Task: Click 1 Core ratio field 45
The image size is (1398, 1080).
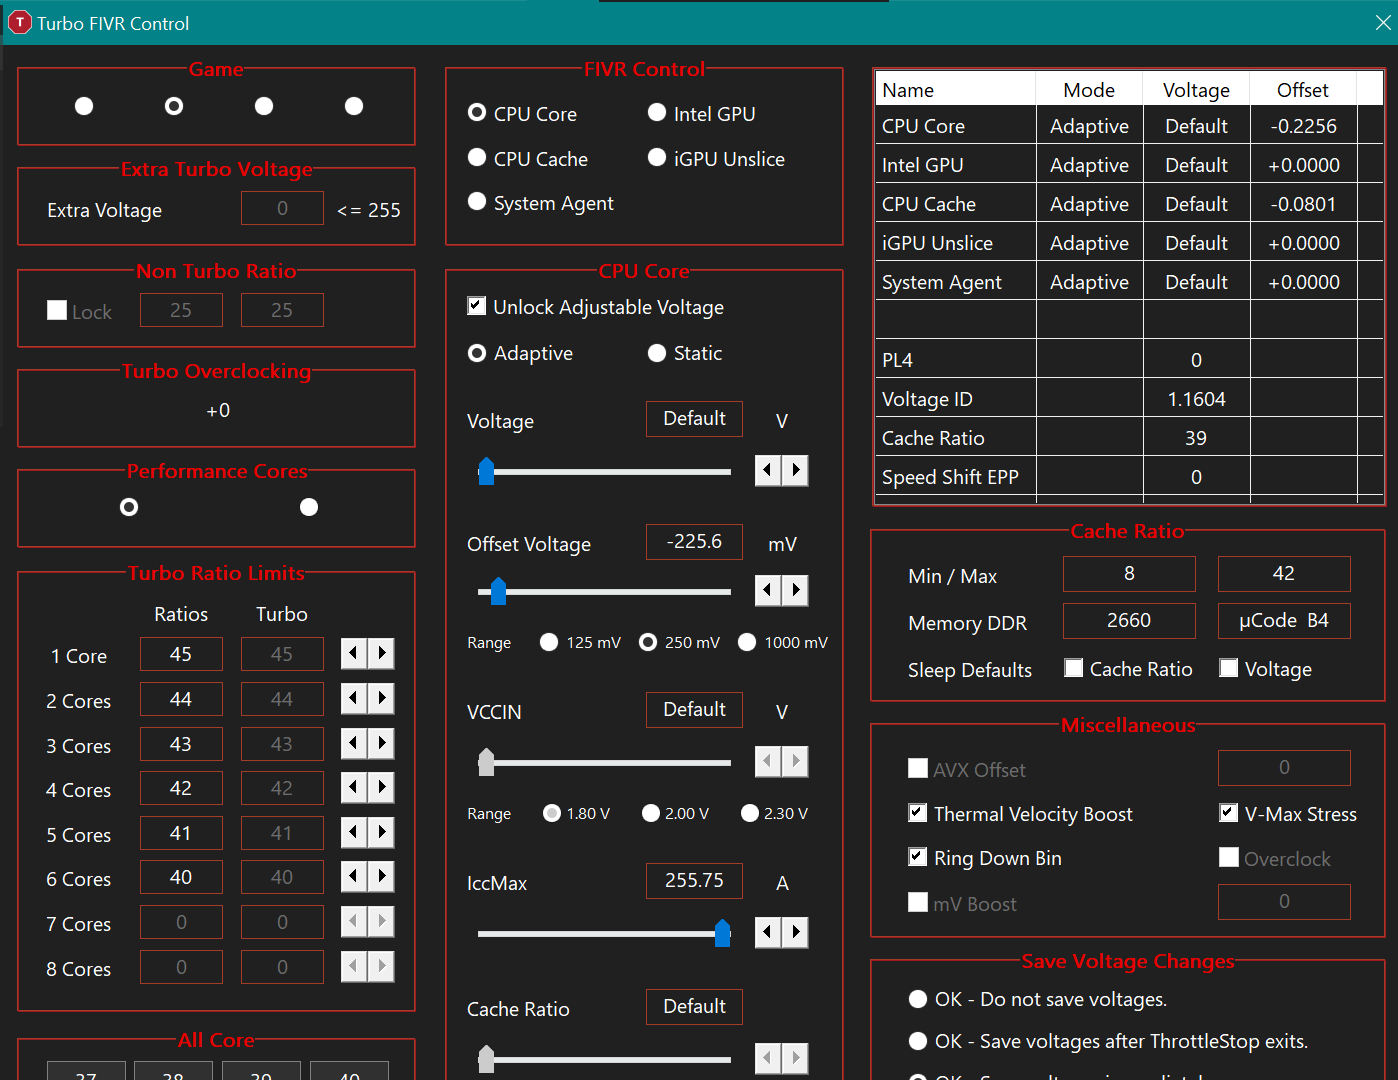Action: pos(181,654)
